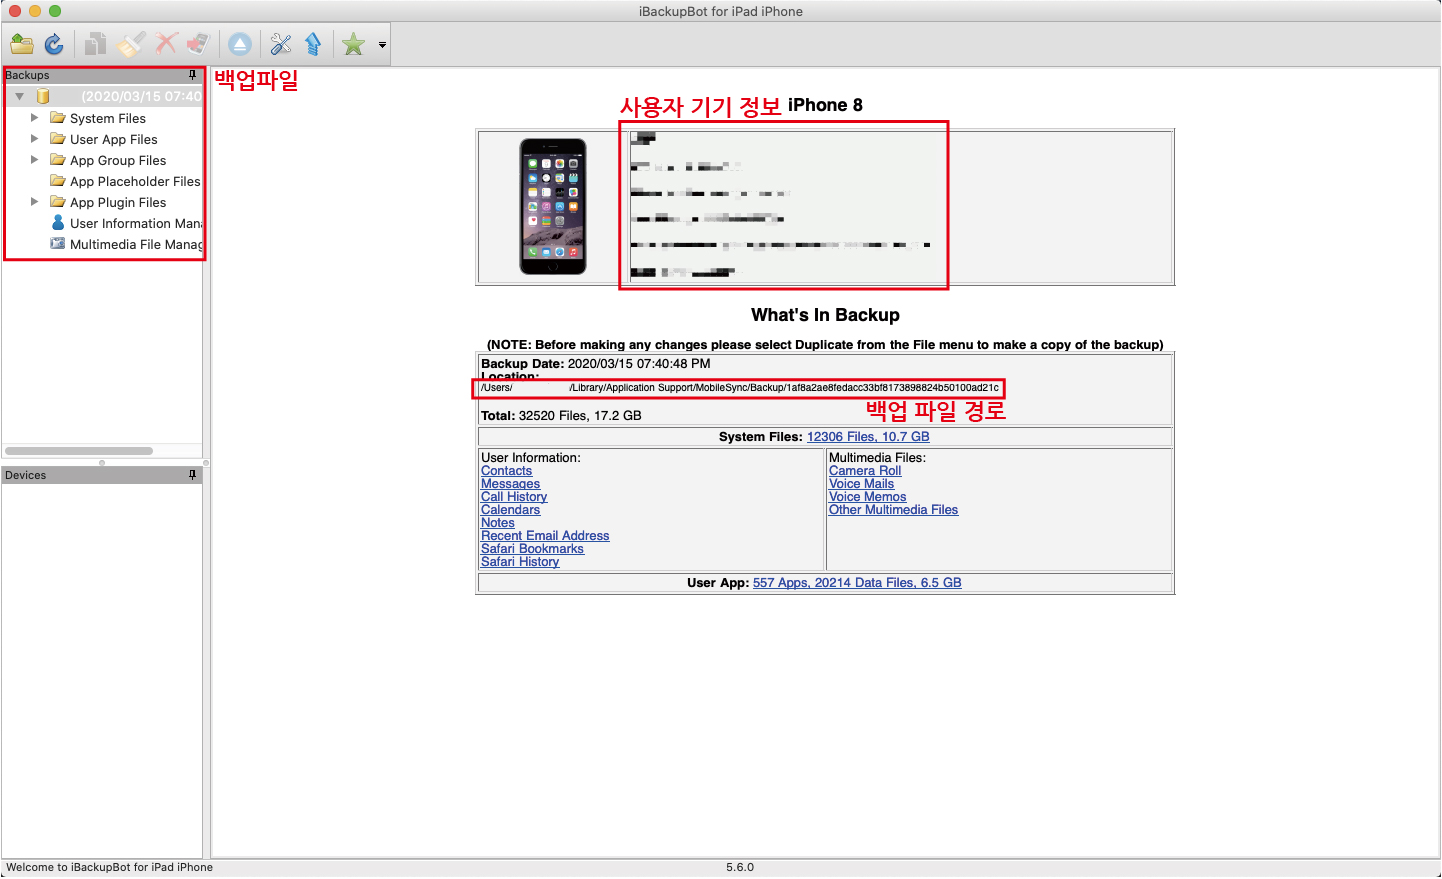Click the green star toolbar icon
The height and width of the screenshot is (879, 1442).
(x=353, y=44)
